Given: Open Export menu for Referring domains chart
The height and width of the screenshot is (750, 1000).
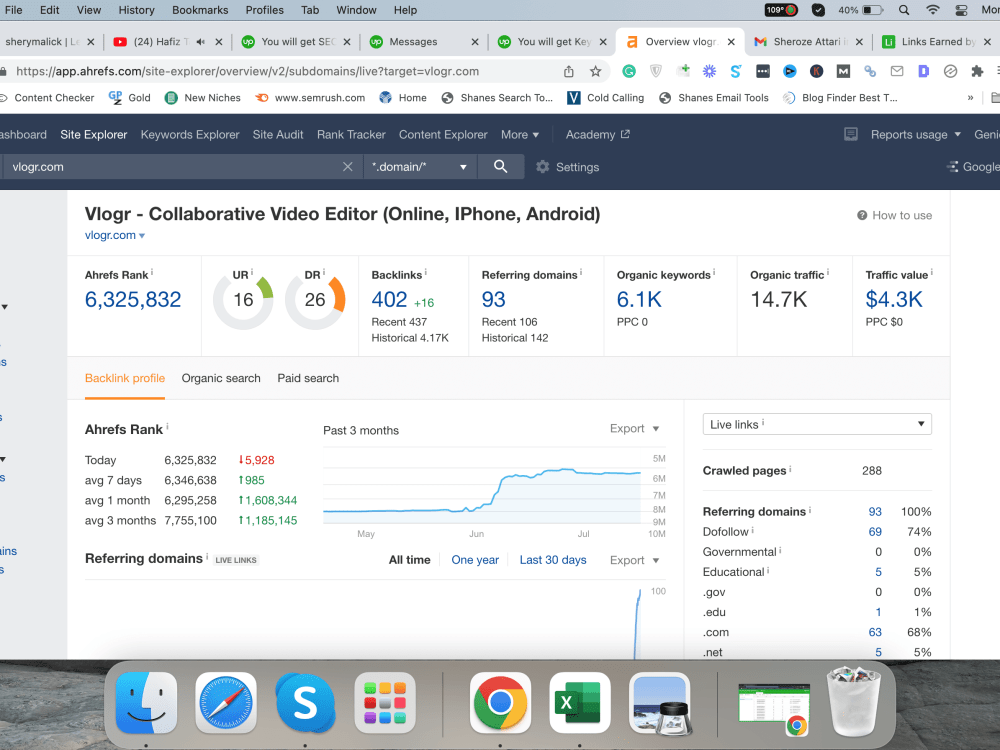Looking at the screenshot, I should tap(634, 560).
